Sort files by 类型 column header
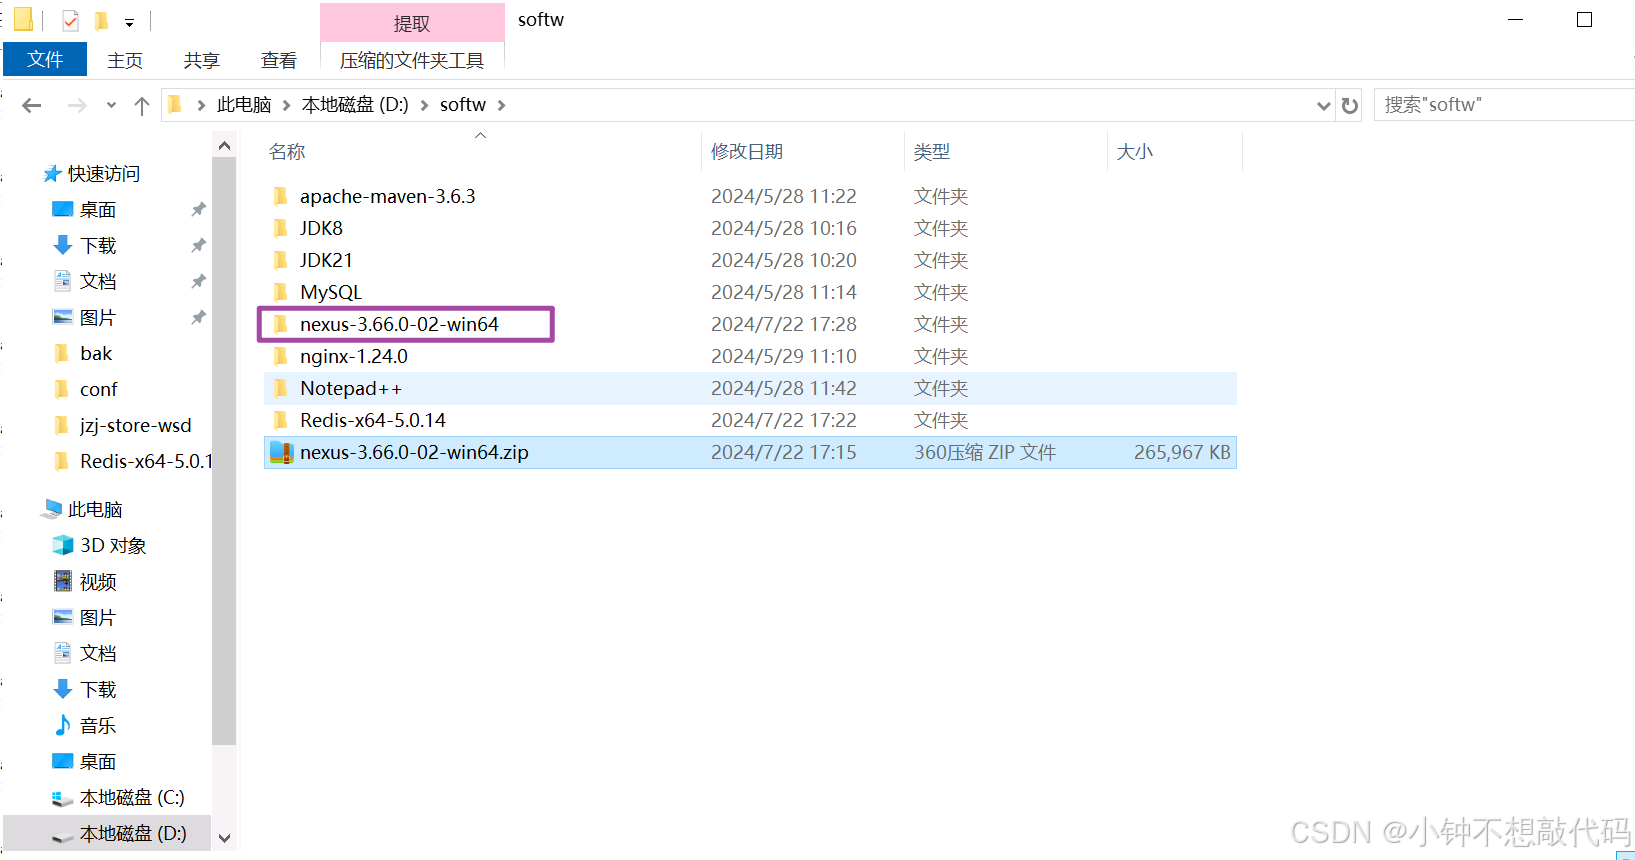1635x860 pixels. [x=932, y=152]
